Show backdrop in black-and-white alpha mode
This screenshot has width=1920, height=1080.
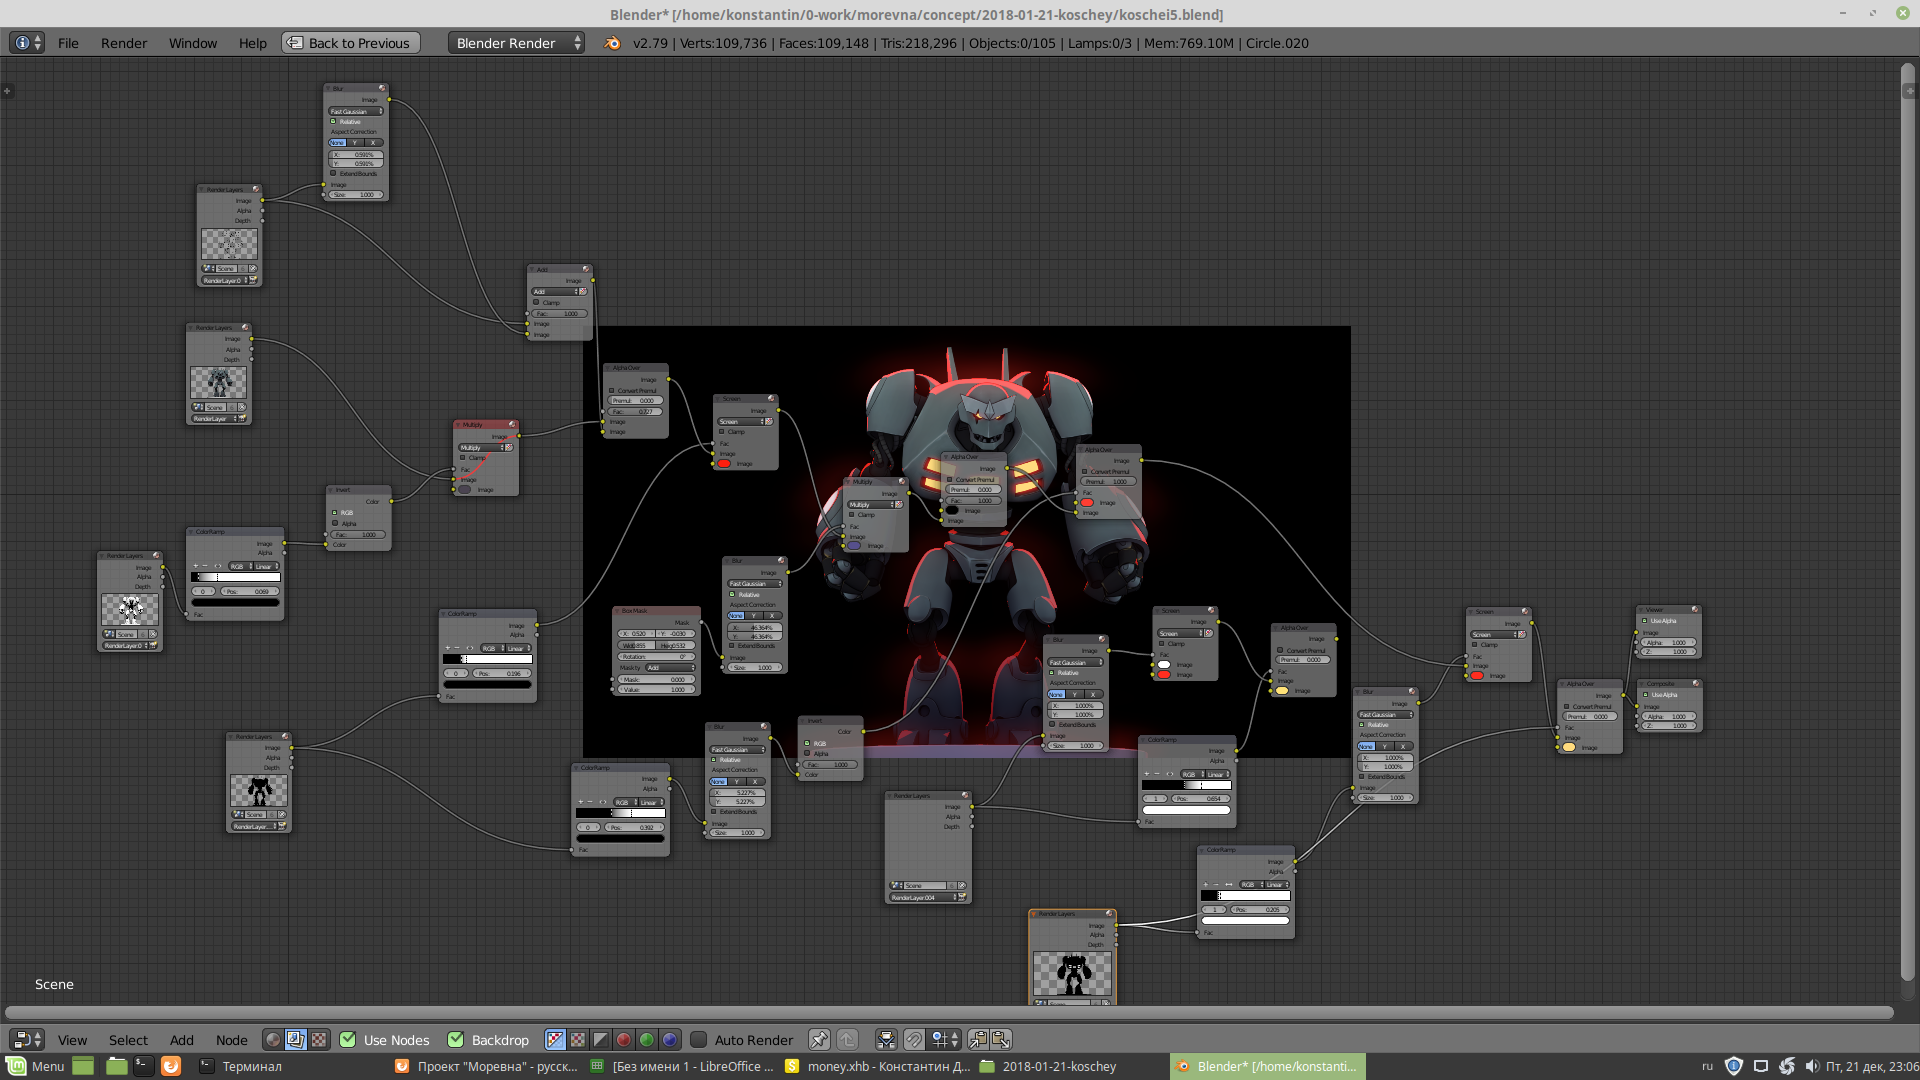click(x=601, y=1040)
